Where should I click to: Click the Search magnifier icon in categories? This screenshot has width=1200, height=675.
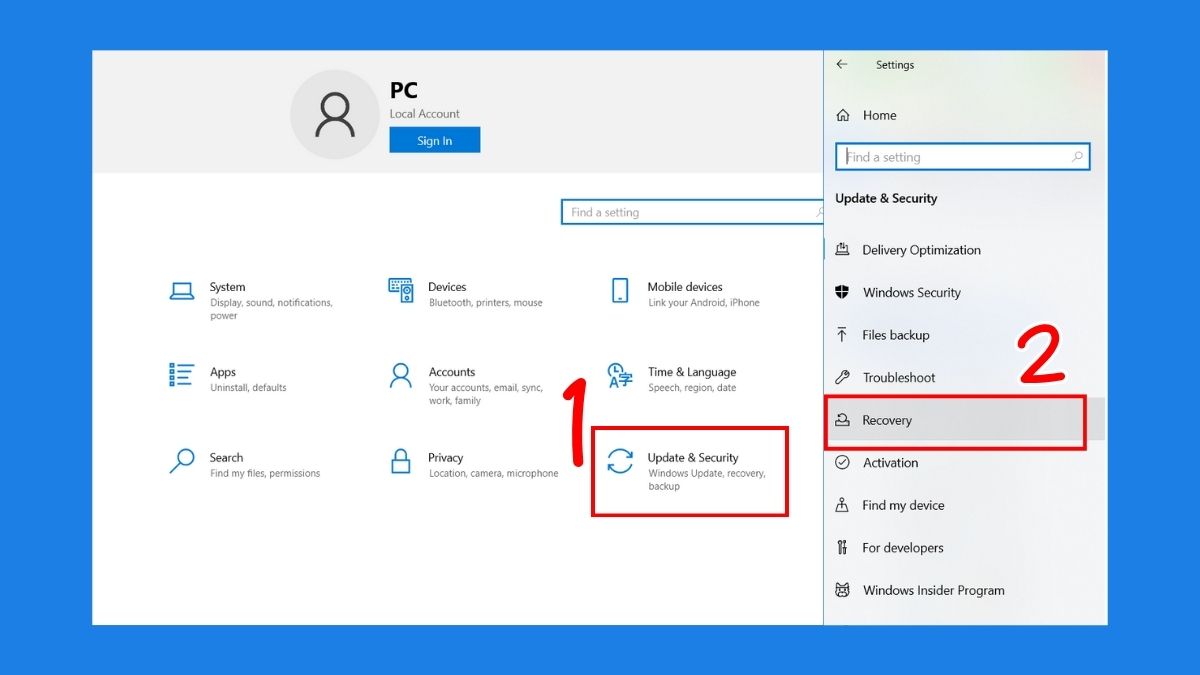pyautogui.click(x=182, y=461)
